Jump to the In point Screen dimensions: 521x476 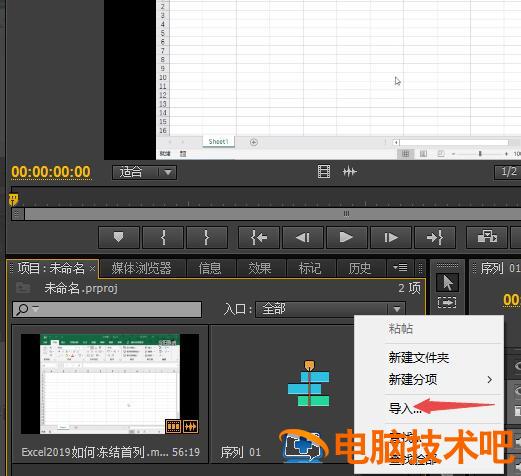[x=259, y=237]
